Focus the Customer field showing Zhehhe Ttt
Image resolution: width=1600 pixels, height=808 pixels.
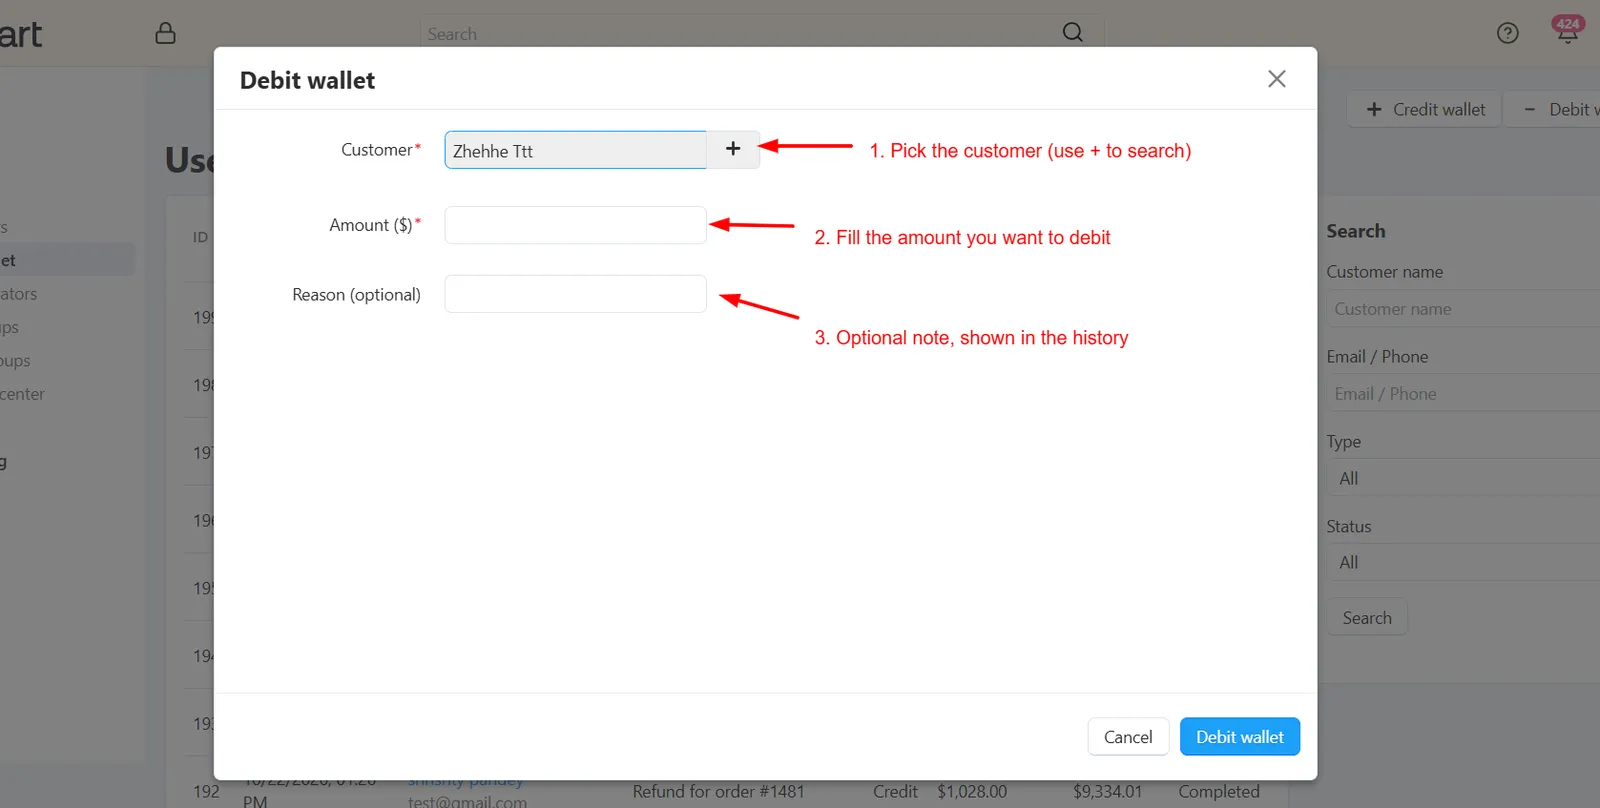tap(576, 150)
